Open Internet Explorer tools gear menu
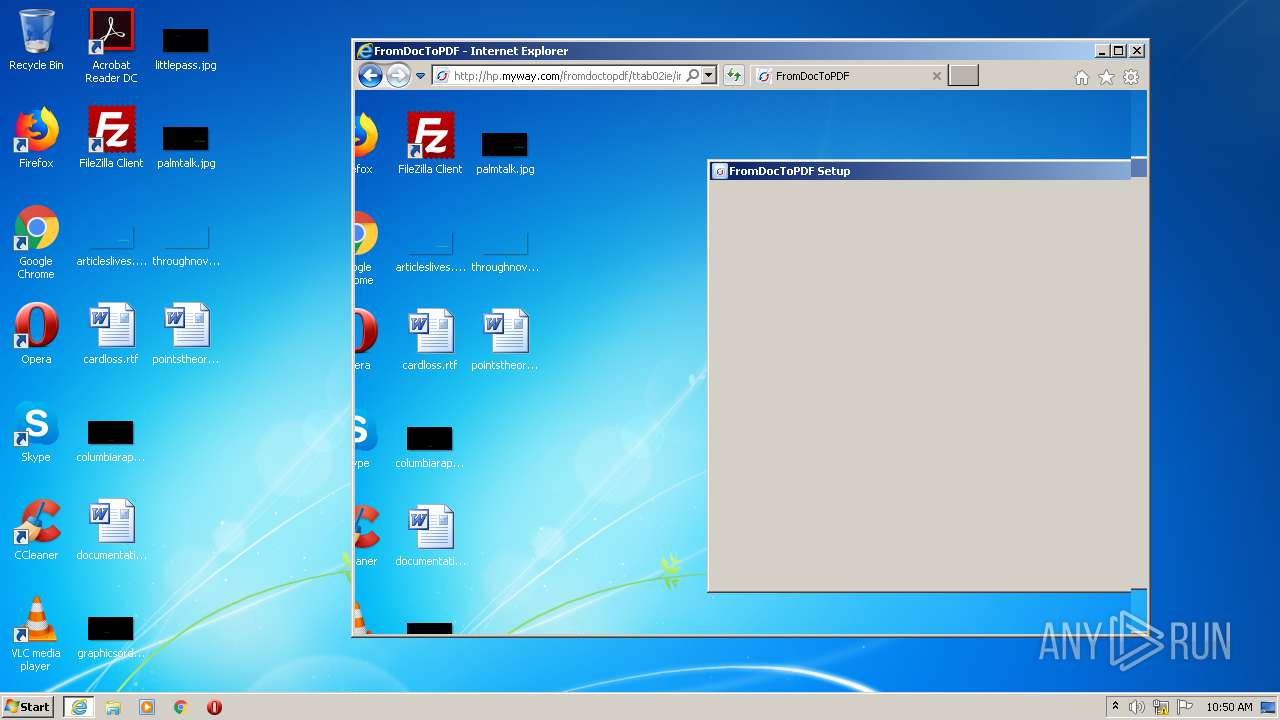Image resolution: width=1280 pixels, height=720 pixels. 1131,77
